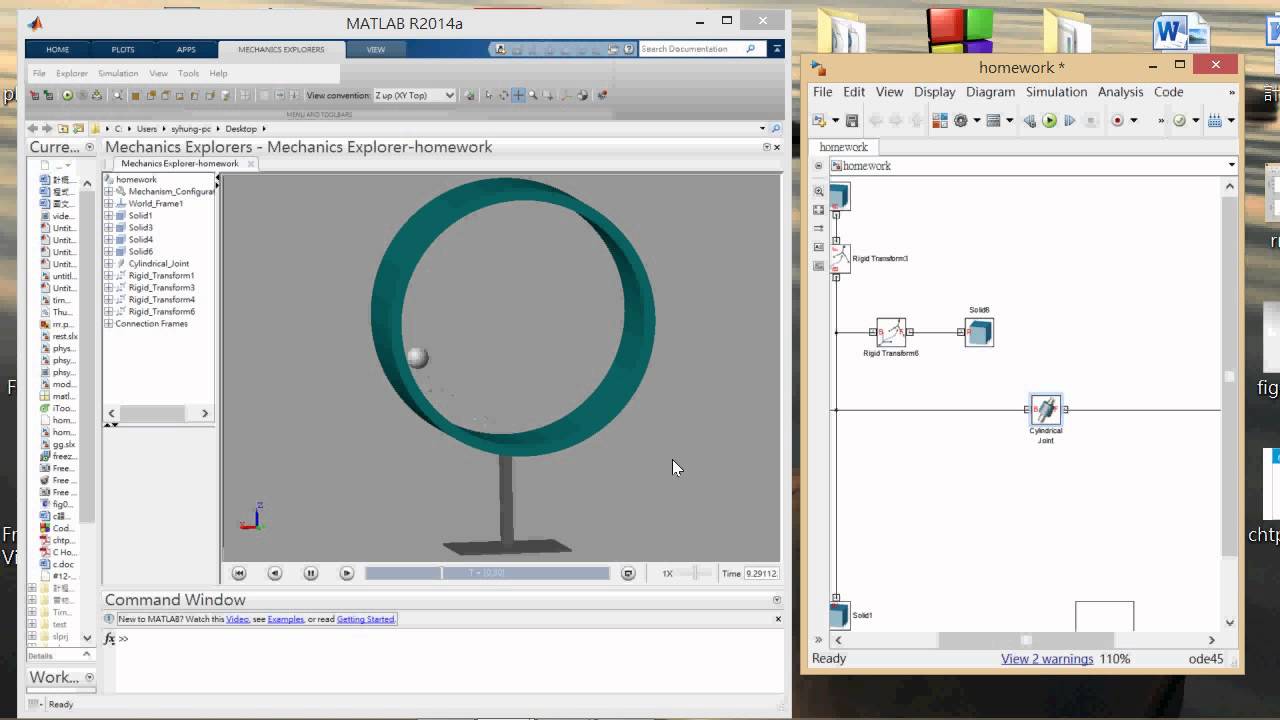Open Simulink Library Browser icon

tap(939, 121)
